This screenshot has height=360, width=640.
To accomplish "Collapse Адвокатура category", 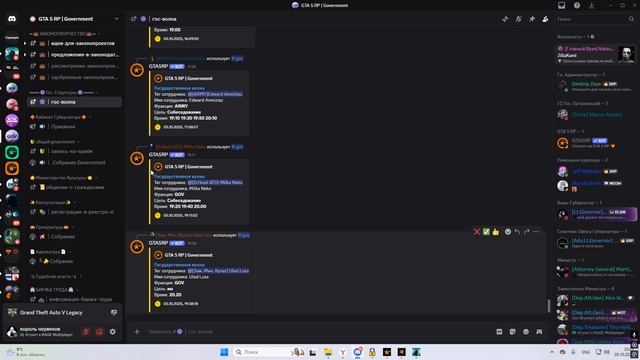I will coord(51,252).
